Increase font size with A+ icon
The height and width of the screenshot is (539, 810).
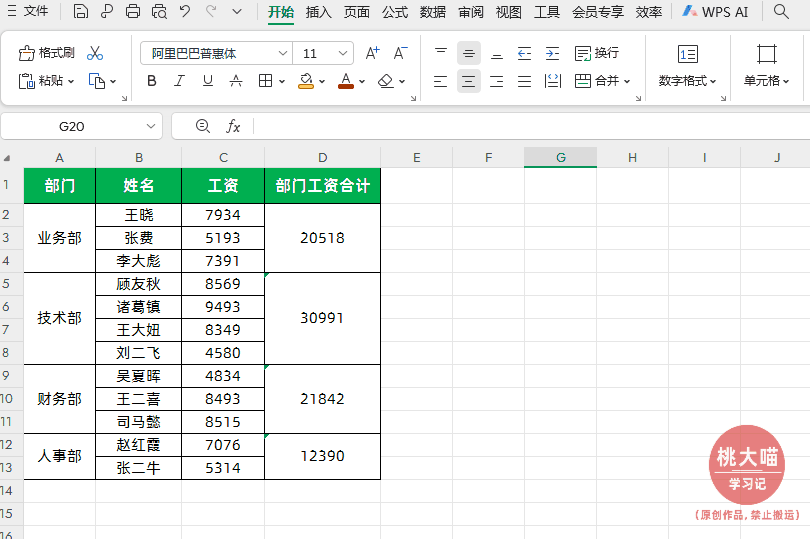point(372,53)
